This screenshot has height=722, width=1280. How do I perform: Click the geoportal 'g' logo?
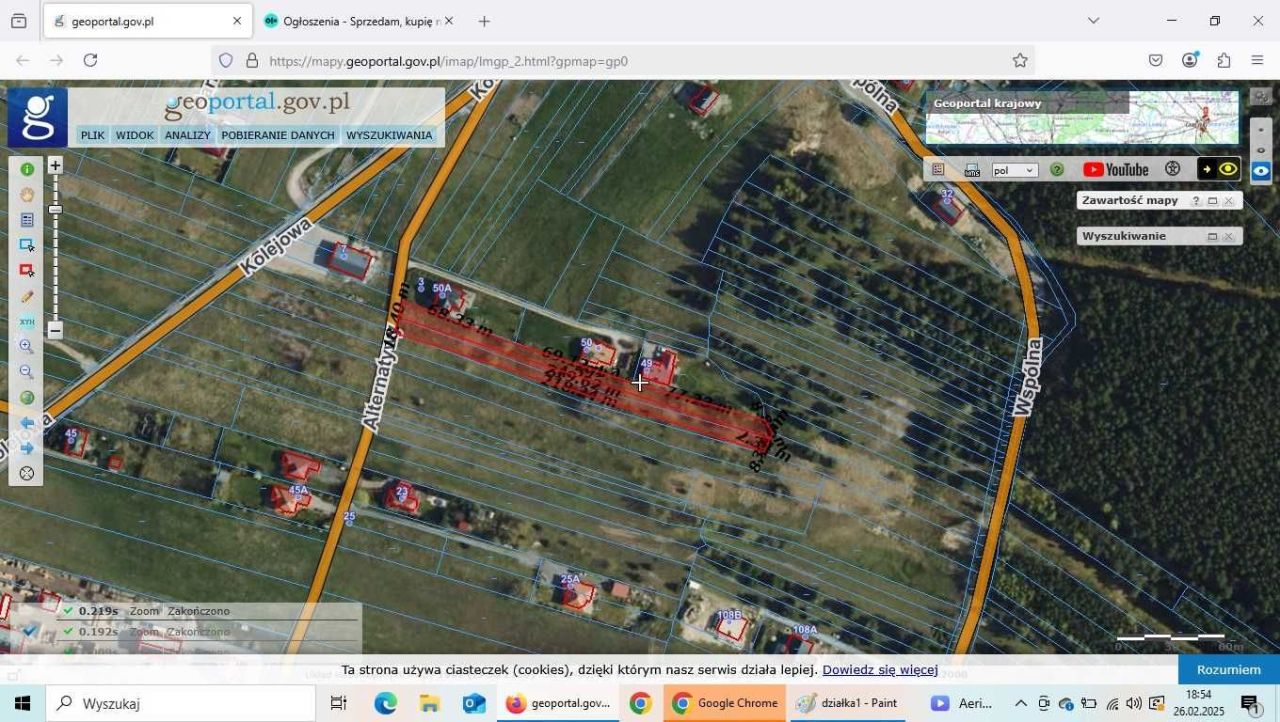38,117
